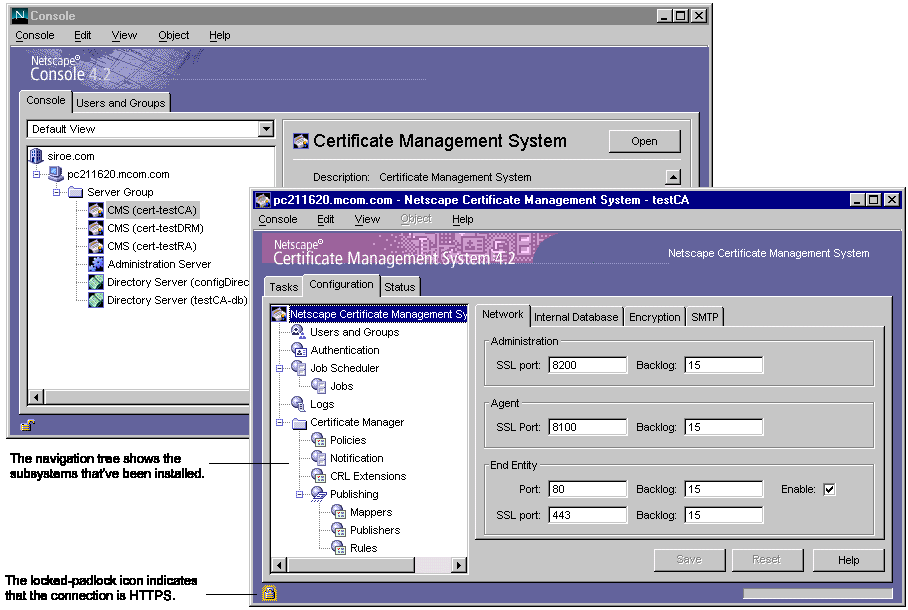Click the Server Group folder icon
908x610 pixels.
[75, 192]
